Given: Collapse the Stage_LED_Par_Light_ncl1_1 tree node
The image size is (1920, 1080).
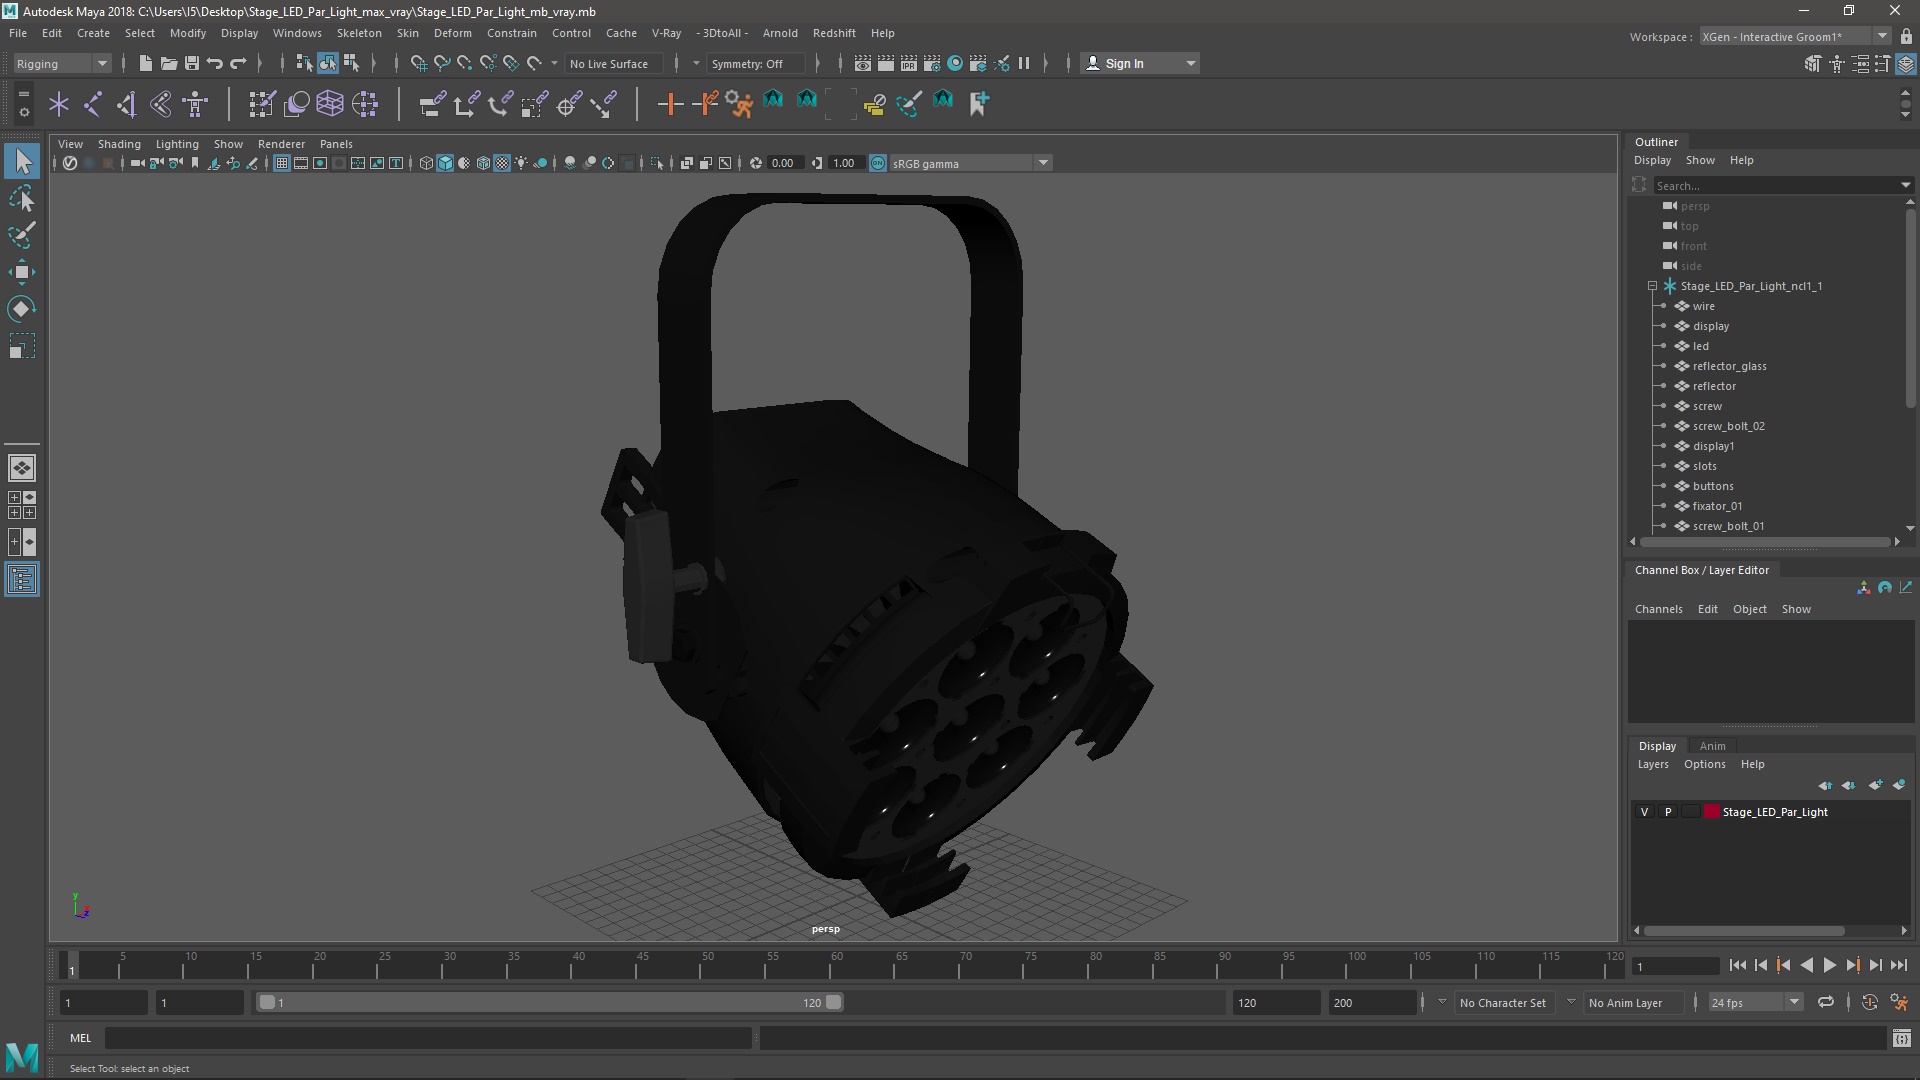Looking at the screenshot, I should point(1652,286).
